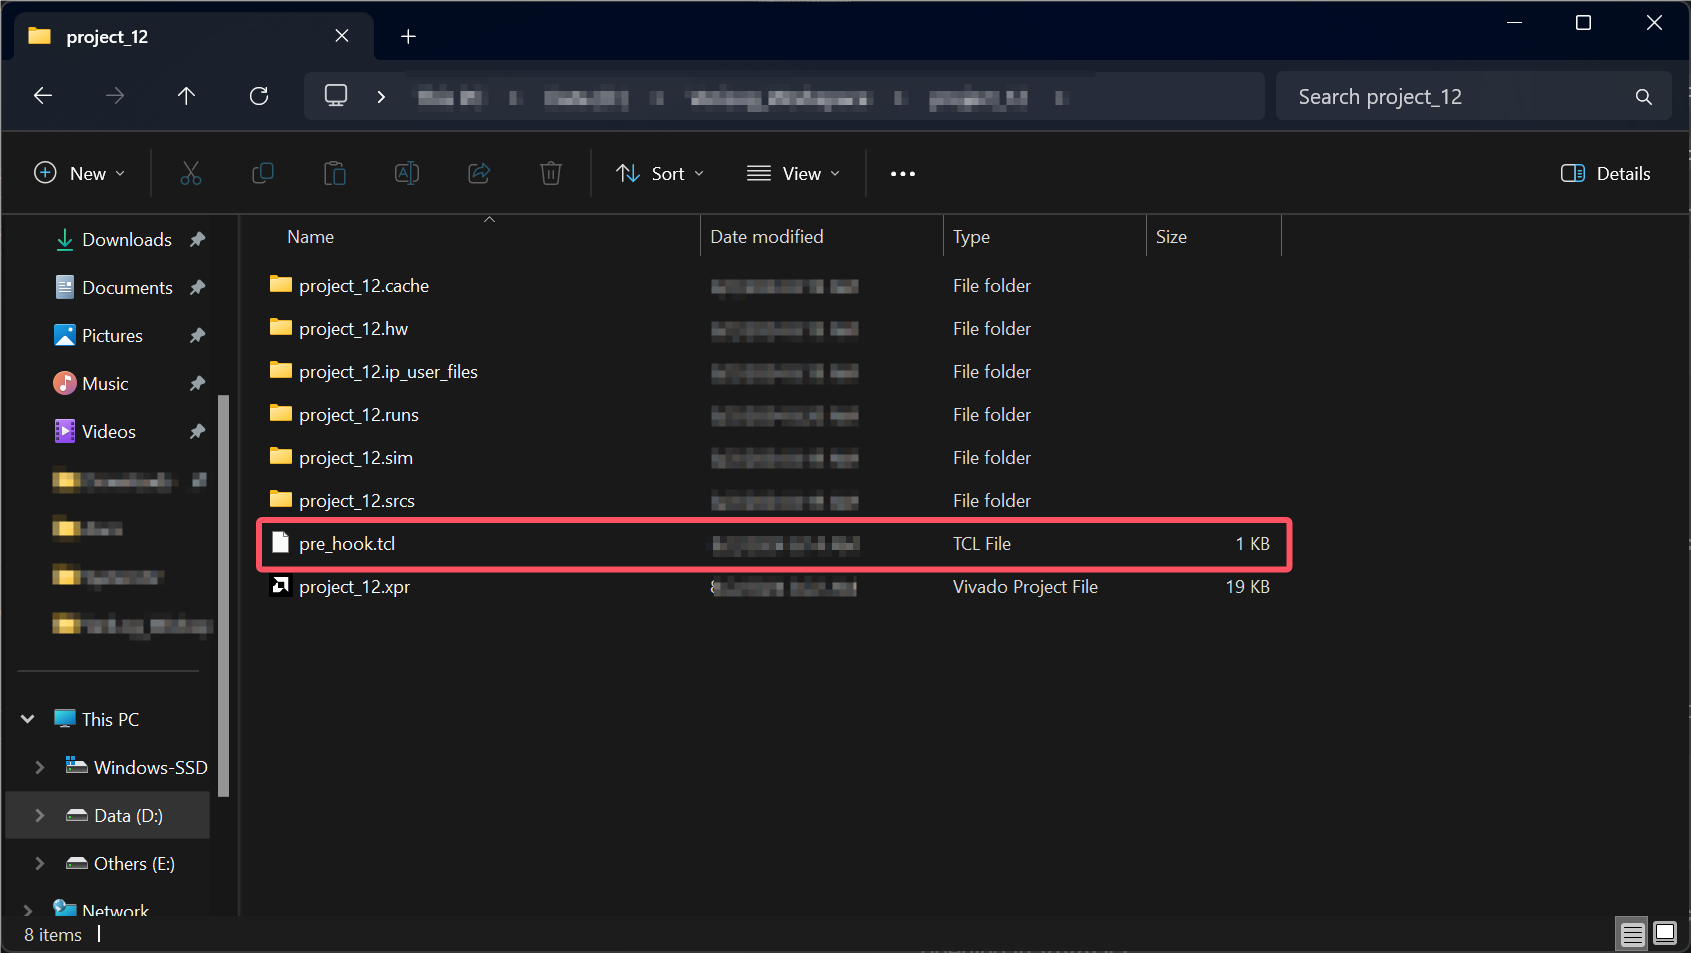Open the See more options menu
This screenshot has height=953, width=1691.
tap(903, 173)
